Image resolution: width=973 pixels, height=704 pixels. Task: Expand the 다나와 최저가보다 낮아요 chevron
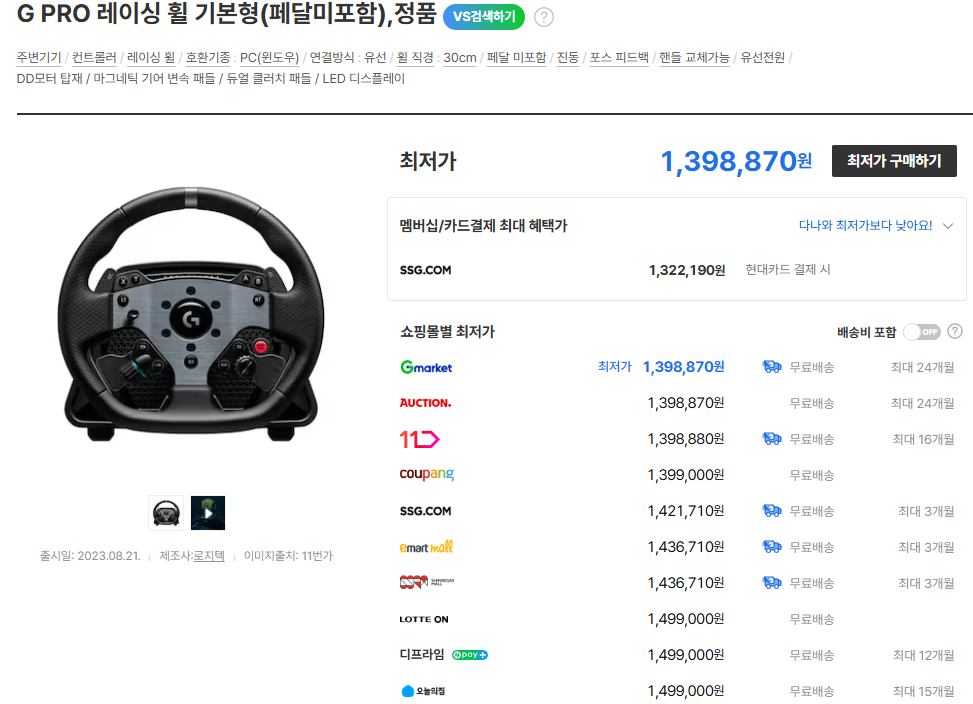(948, 226)
